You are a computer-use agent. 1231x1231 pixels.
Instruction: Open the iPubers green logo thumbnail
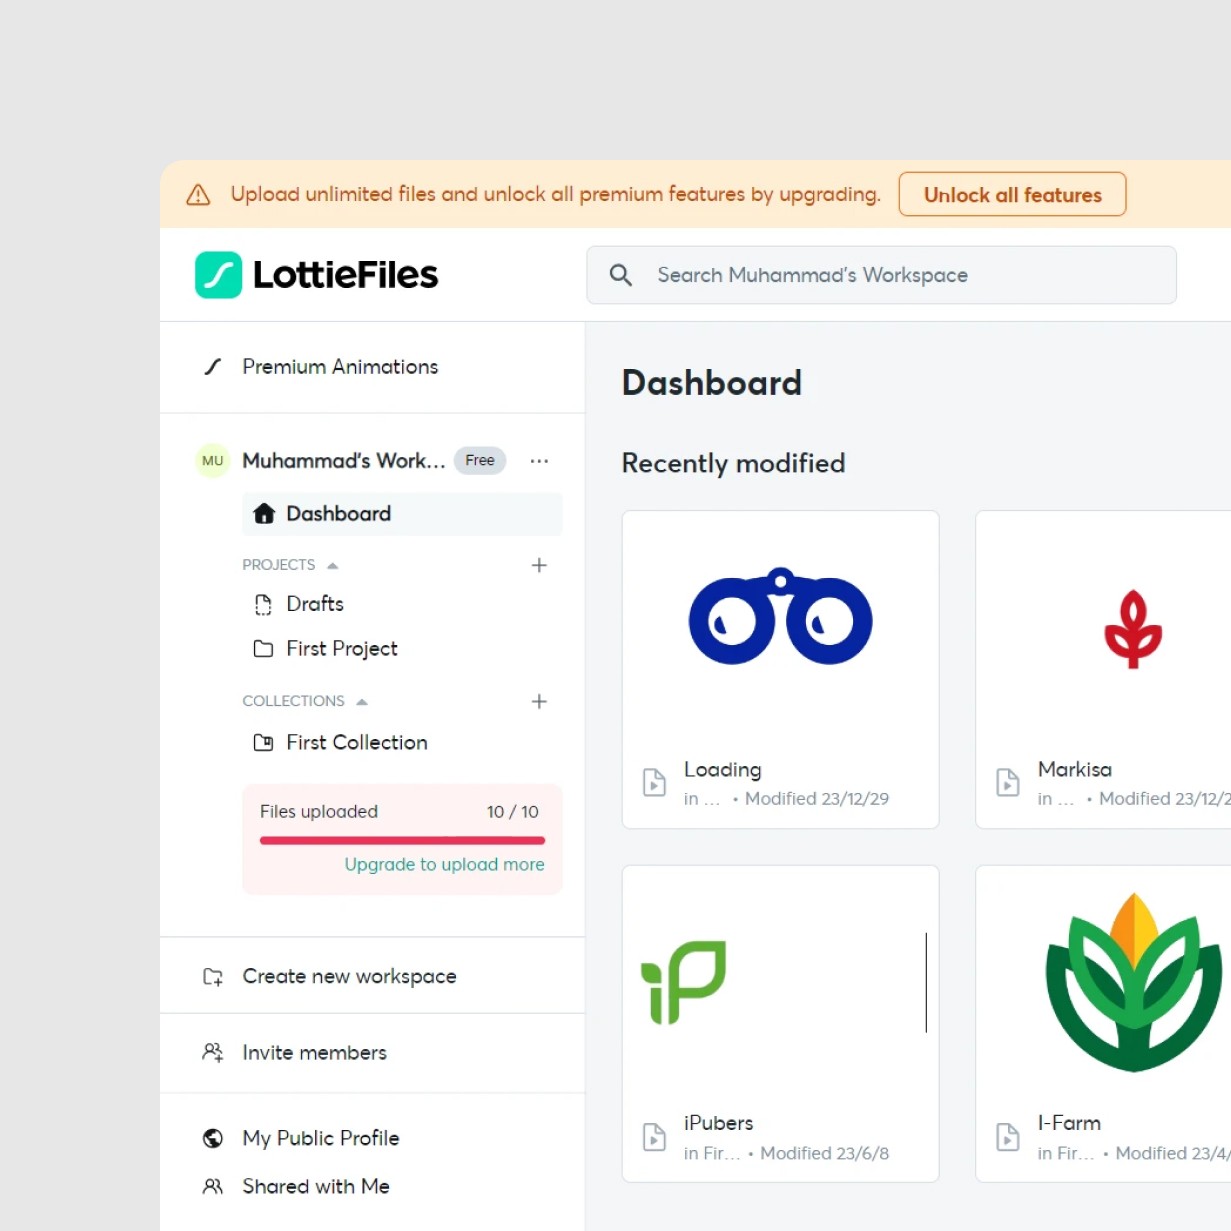[683, 983]
